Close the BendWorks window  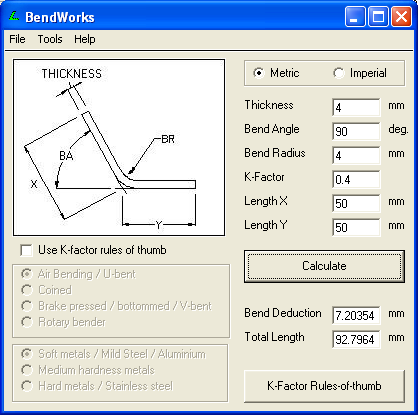[x=401, y=16]
